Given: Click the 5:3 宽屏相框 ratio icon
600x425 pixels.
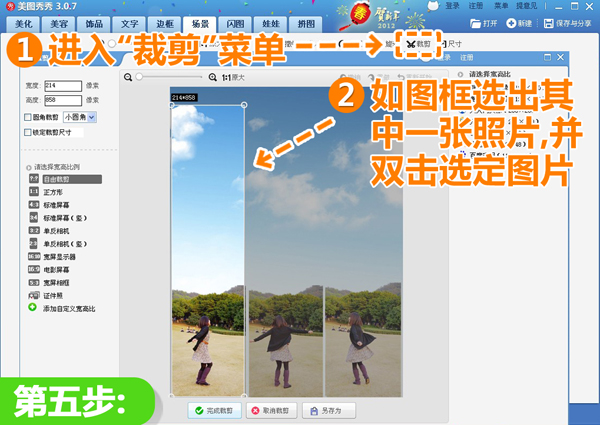Looking at the screenshot, I should [34, 282].
